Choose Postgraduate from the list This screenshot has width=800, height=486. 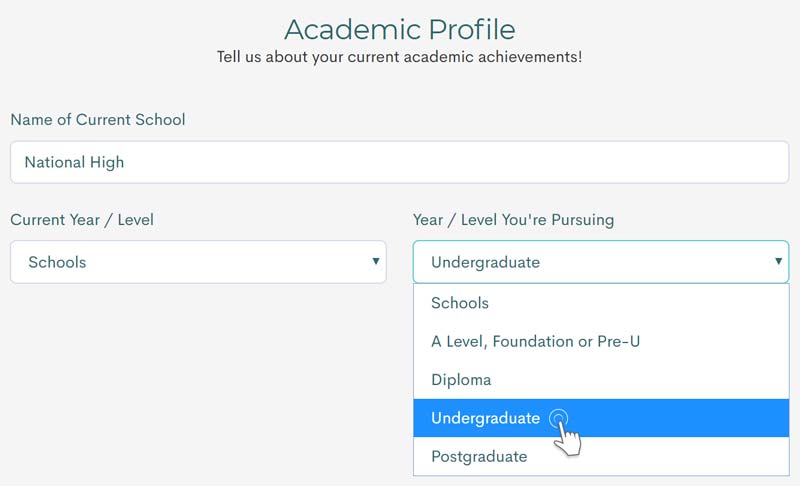tap(601, 456)
